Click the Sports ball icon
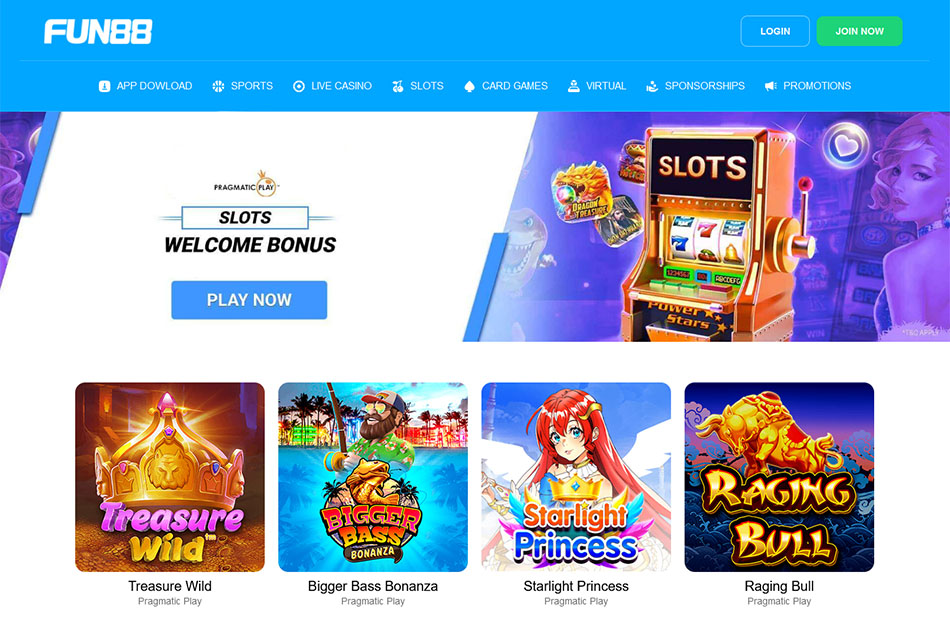The image size is (950, 618). click(218, 86)
